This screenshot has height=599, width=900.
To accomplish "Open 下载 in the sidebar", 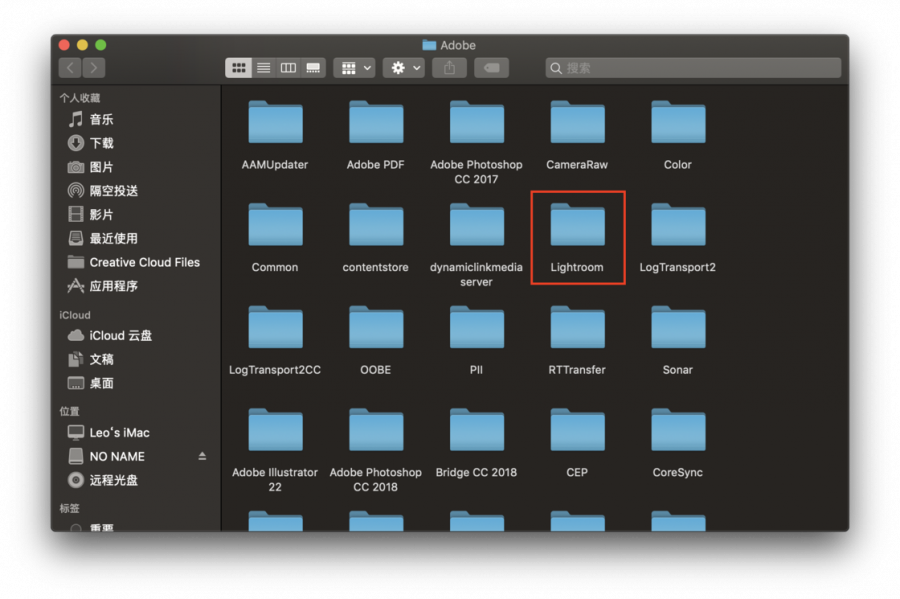I will click(135, 143).
